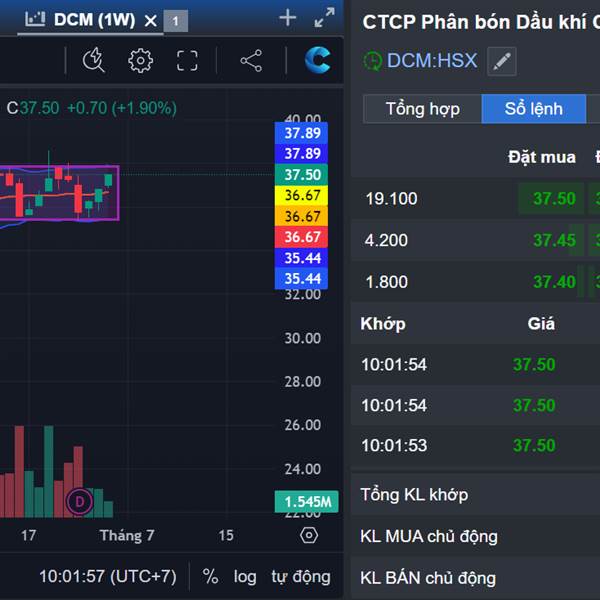The height and width of the screenshot is (600, 600).
Task: Click the gray badge numbered 1
Action: pos(176,21)
